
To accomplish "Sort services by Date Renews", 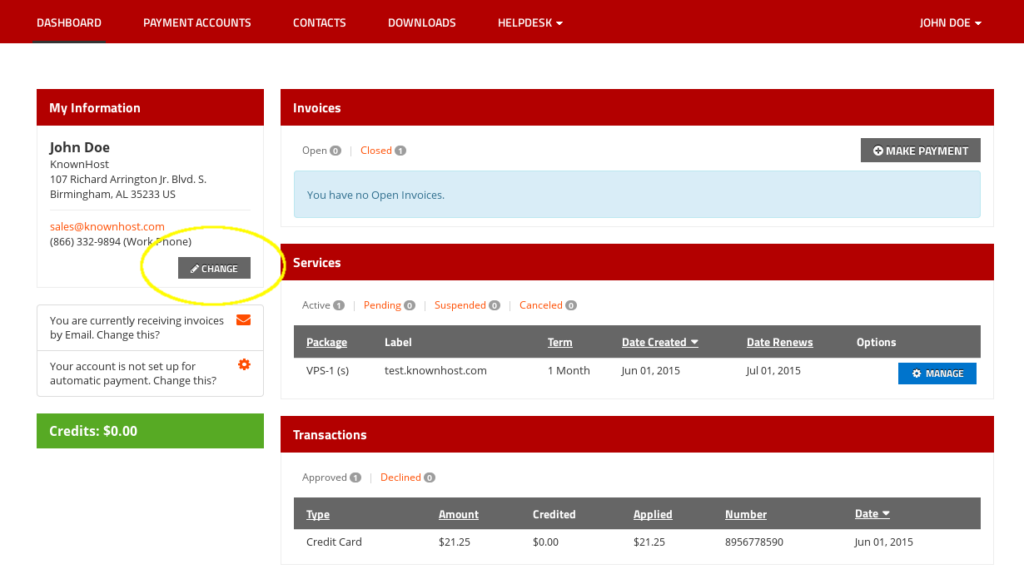I will click(780, 342).
